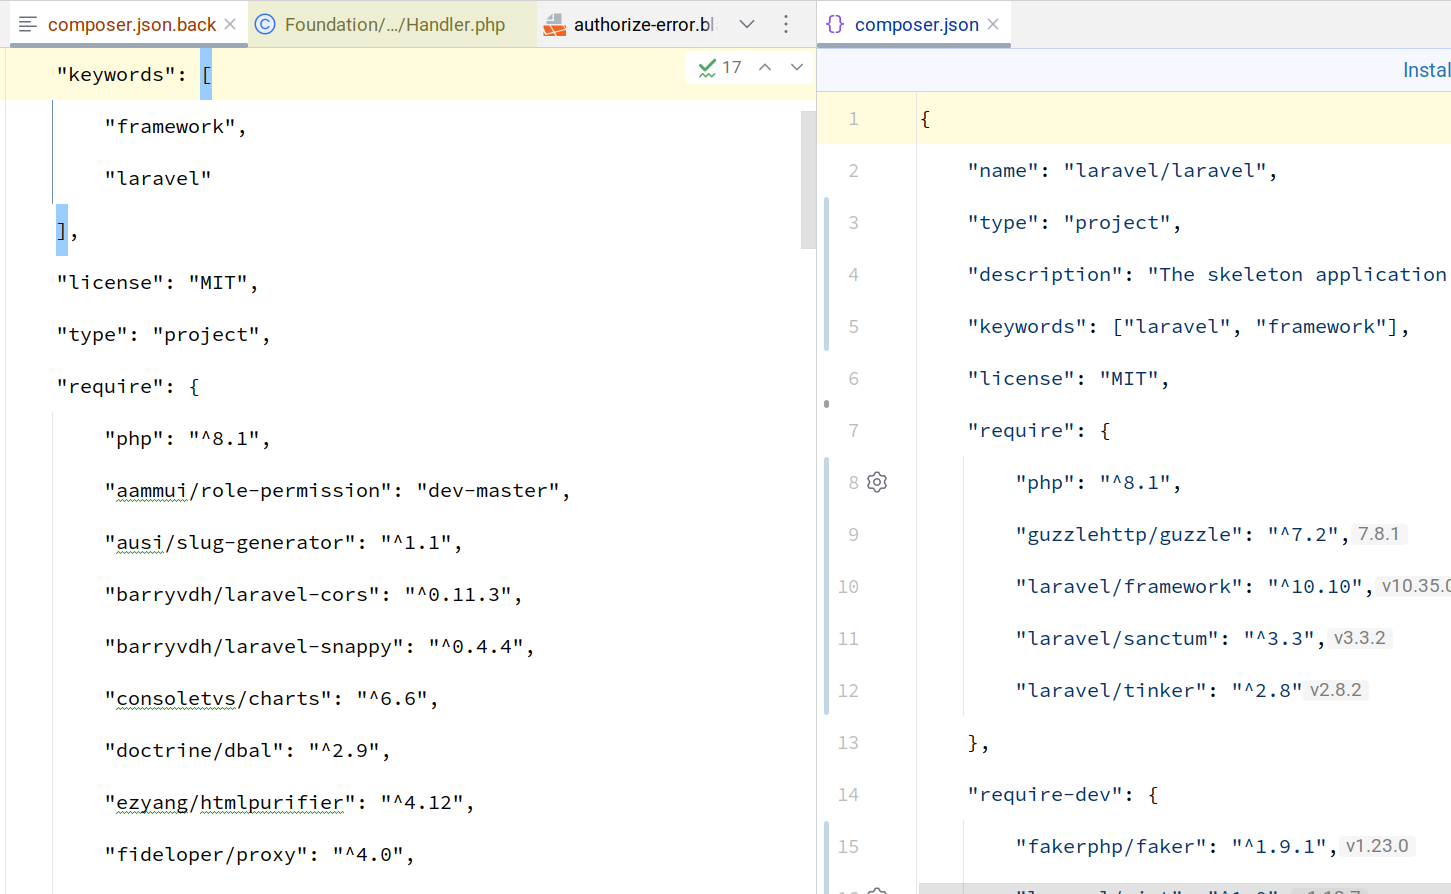Click line number 13 in the gutter
Screen dimensions: 1451x894
coord(848,742)
